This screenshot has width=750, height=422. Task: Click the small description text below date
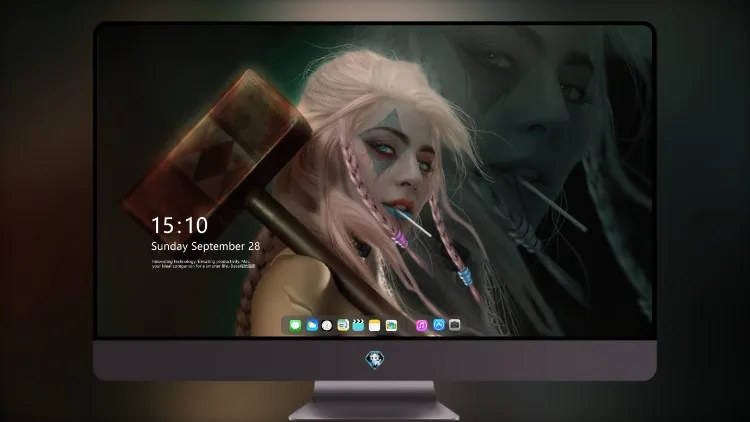pos(203,264)
